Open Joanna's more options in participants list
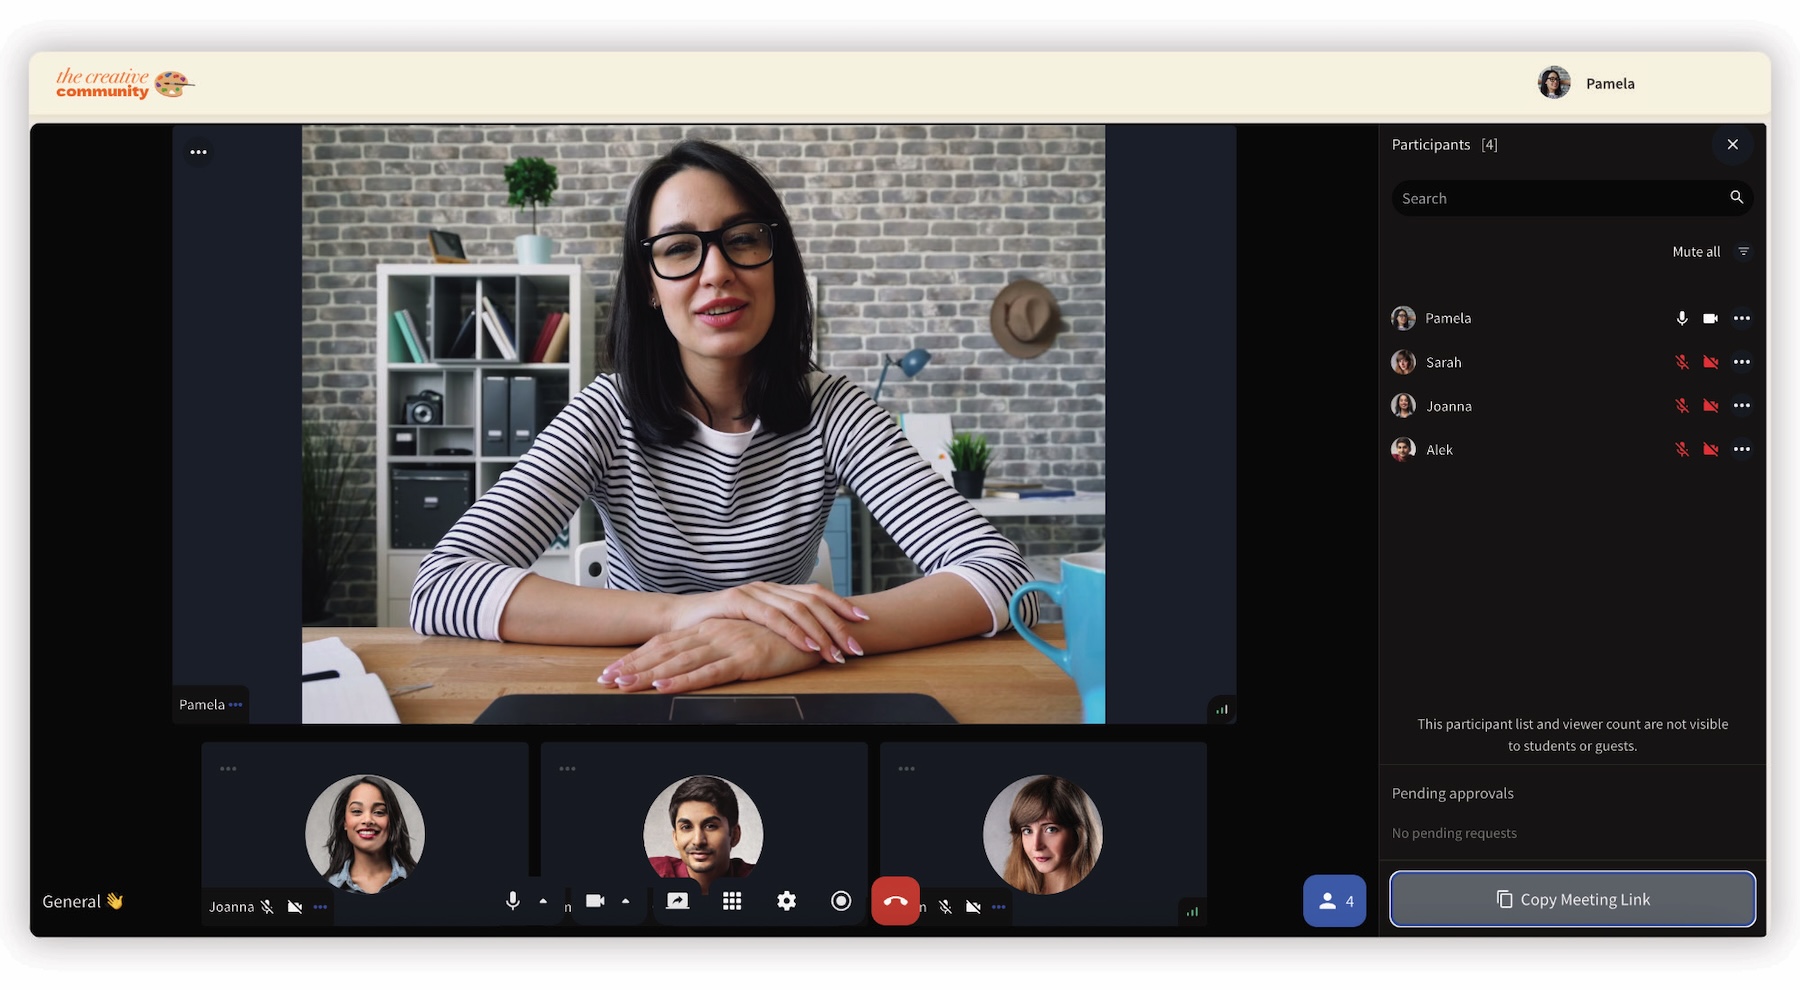This screenshot has width=1800, height=990. tap(1742, 406)
